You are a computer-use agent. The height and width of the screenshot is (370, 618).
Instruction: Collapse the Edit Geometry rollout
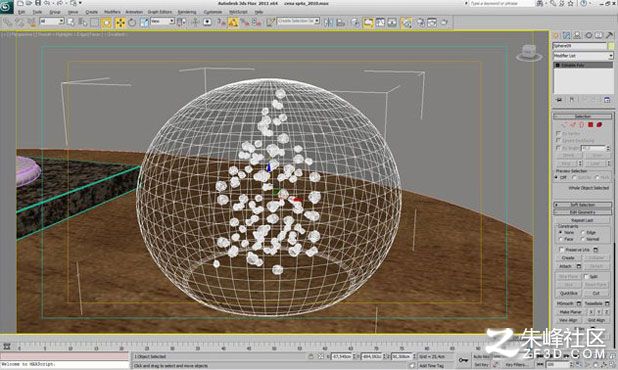click(x=583, y=212)
